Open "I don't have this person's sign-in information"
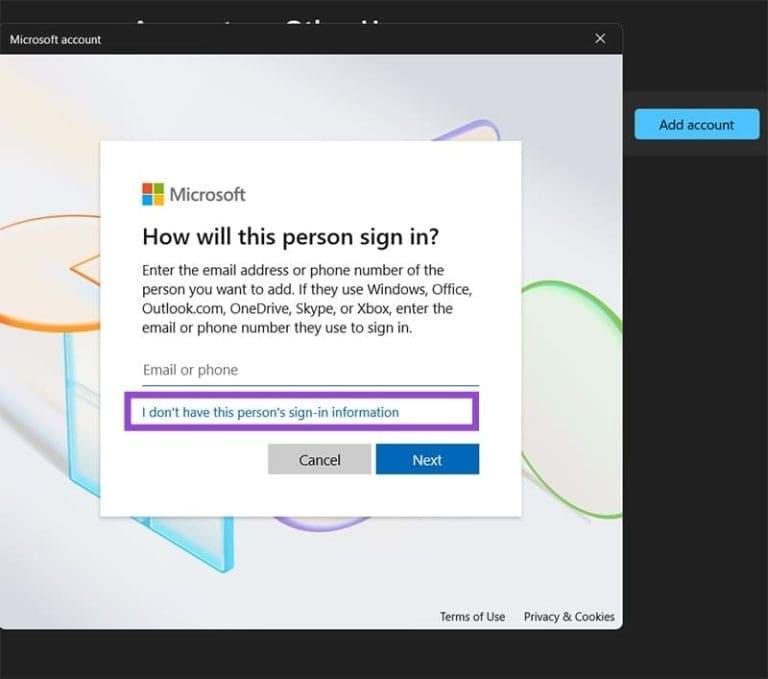This screenshot has width=768, height=679. point(271,412)
